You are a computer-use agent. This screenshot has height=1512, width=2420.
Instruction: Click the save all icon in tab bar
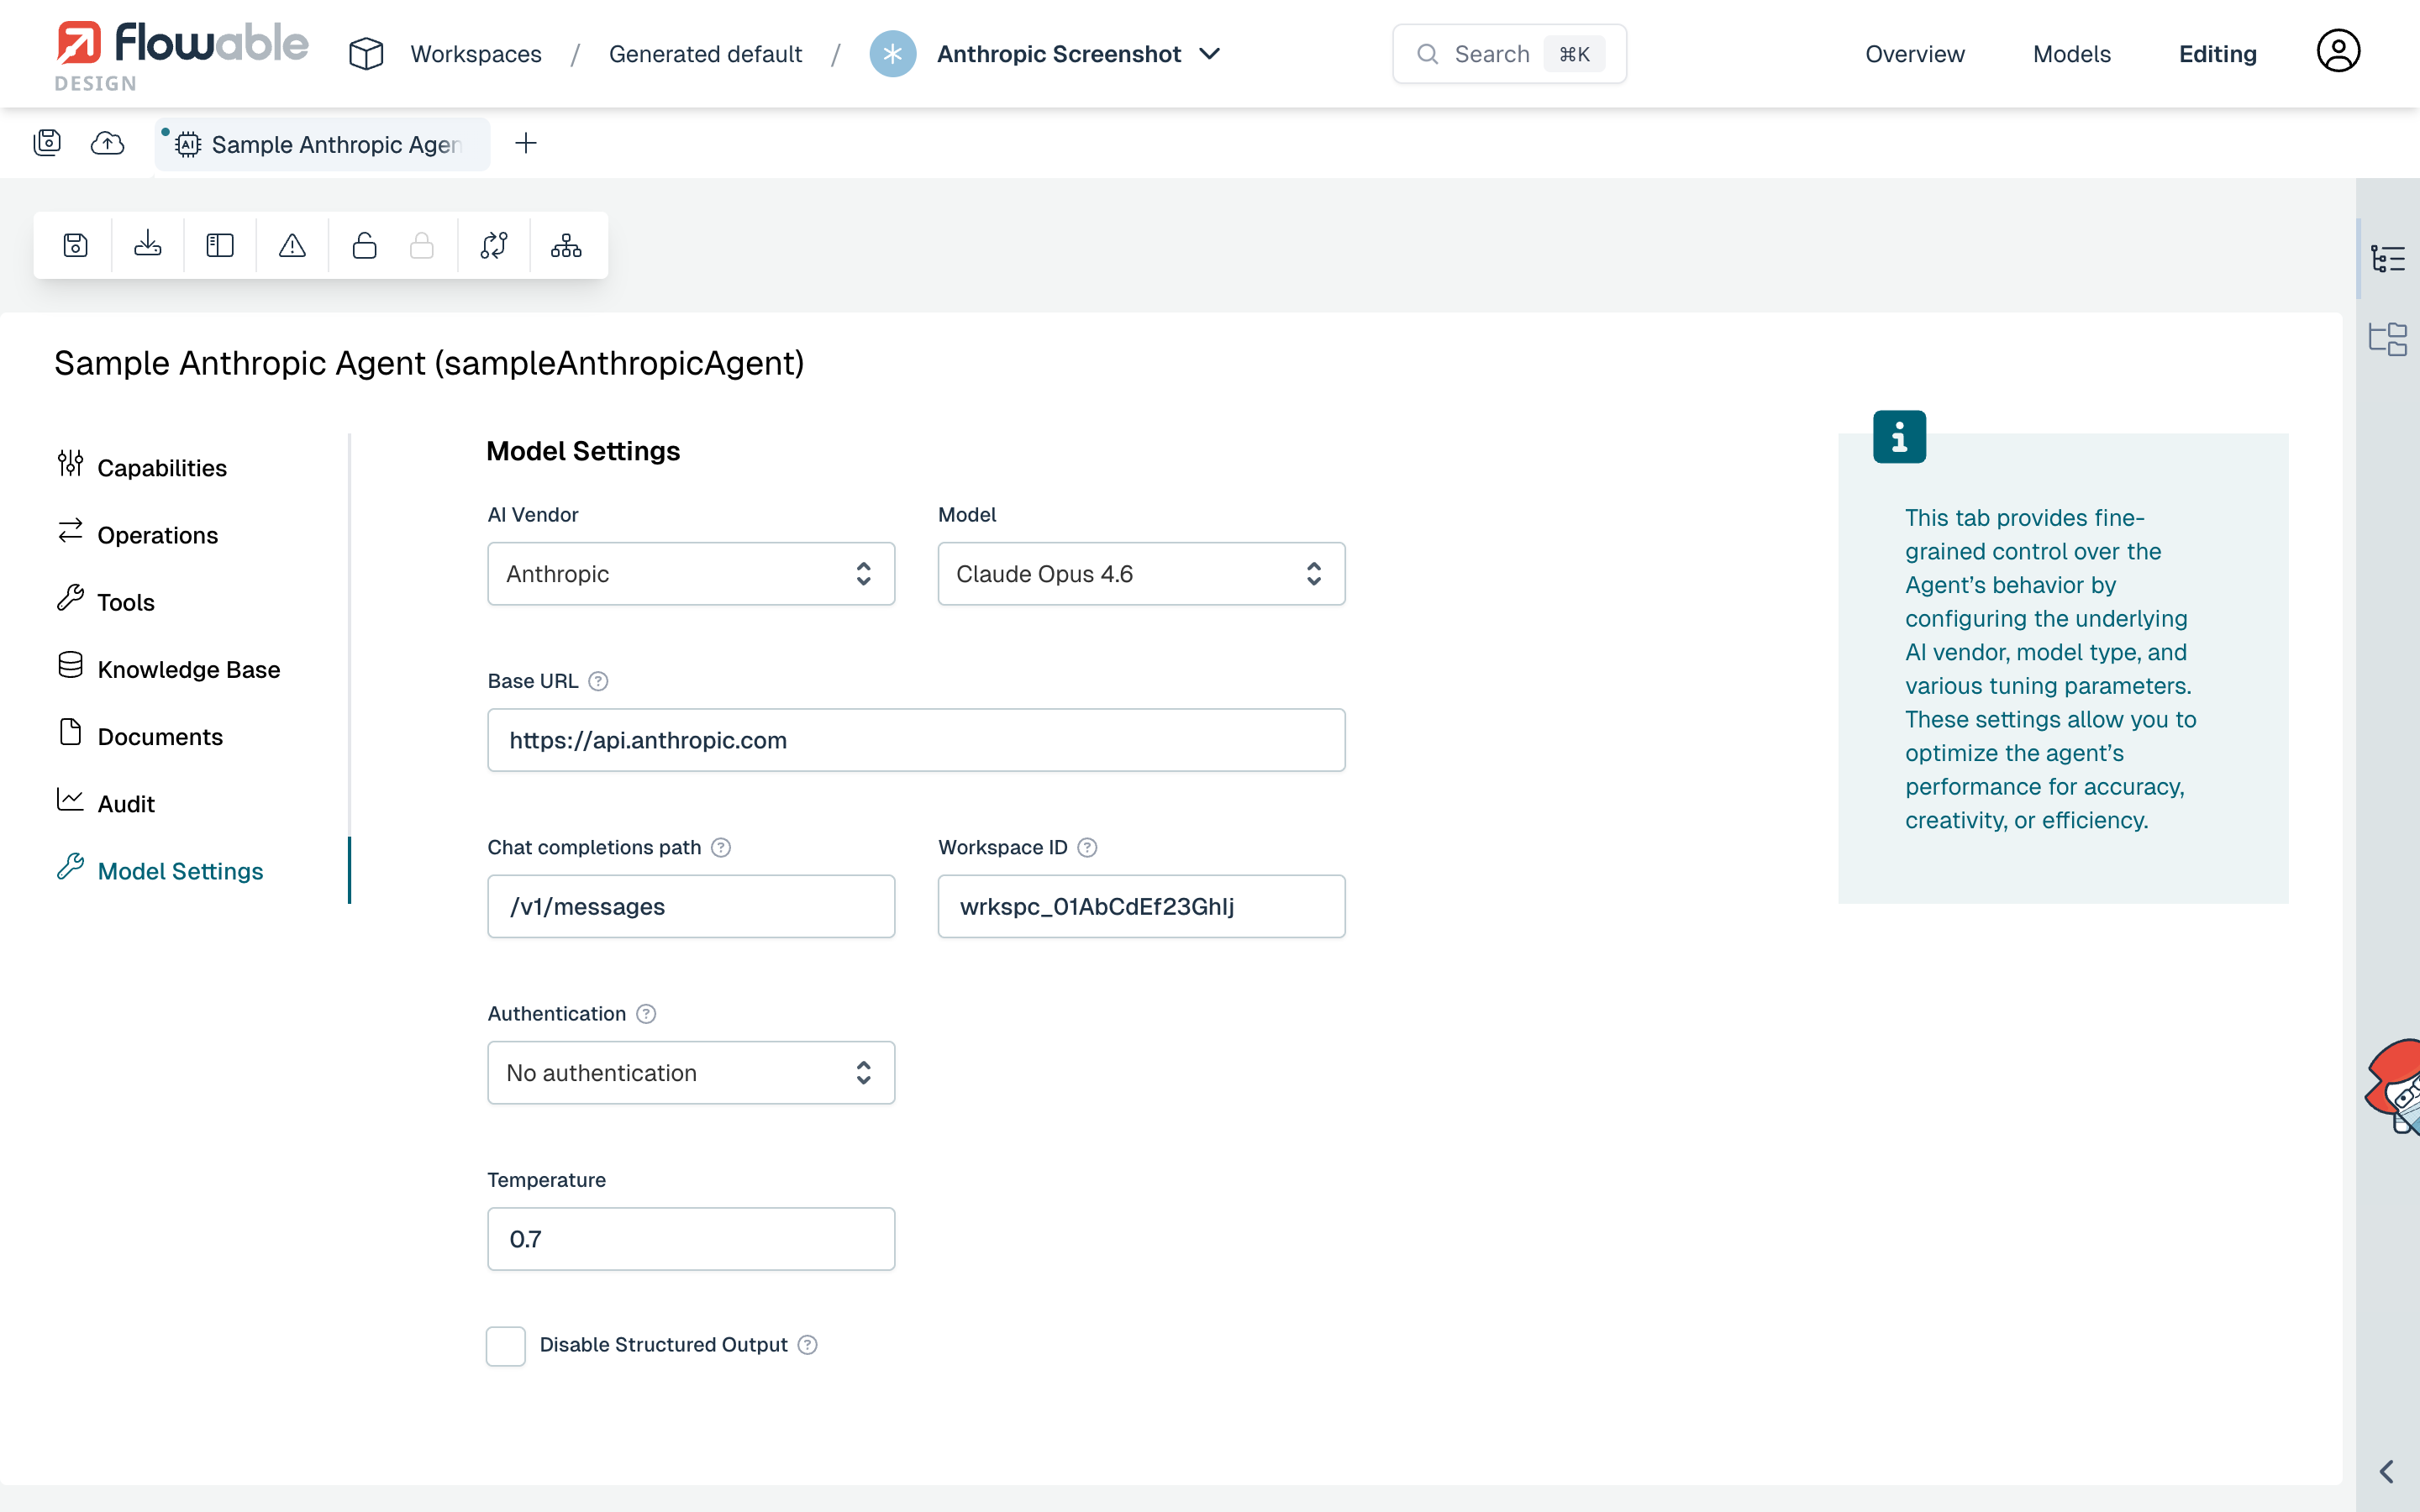coord(47,143)
